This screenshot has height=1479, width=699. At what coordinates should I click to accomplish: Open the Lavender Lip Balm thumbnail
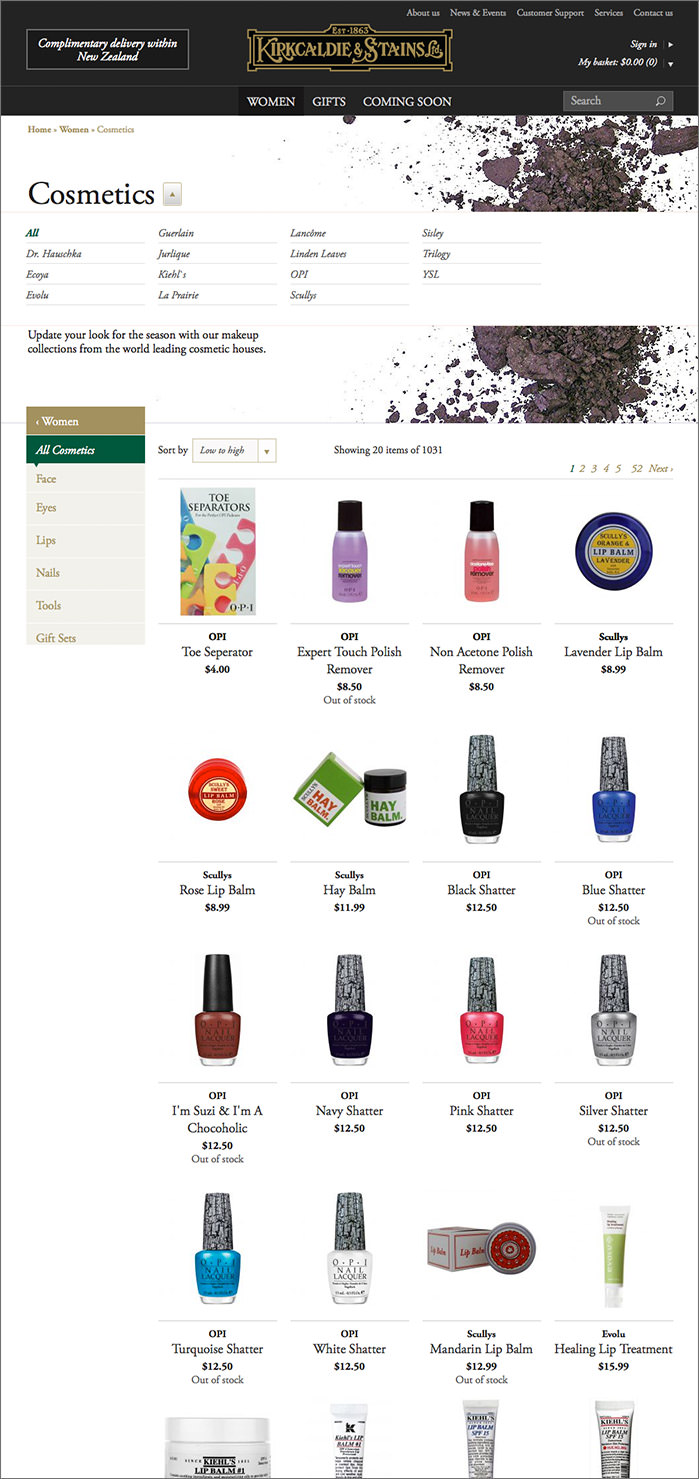(x=613, y=551)
